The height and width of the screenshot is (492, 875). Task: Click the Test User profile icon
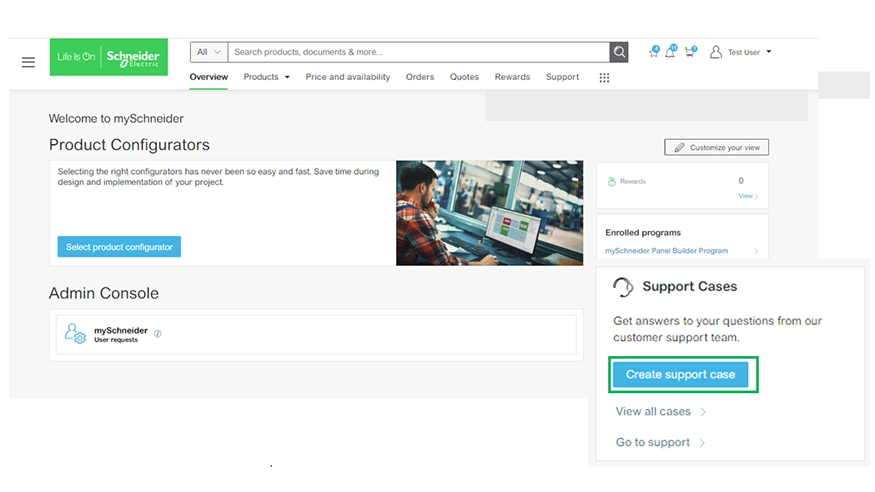tap(715, 52)
